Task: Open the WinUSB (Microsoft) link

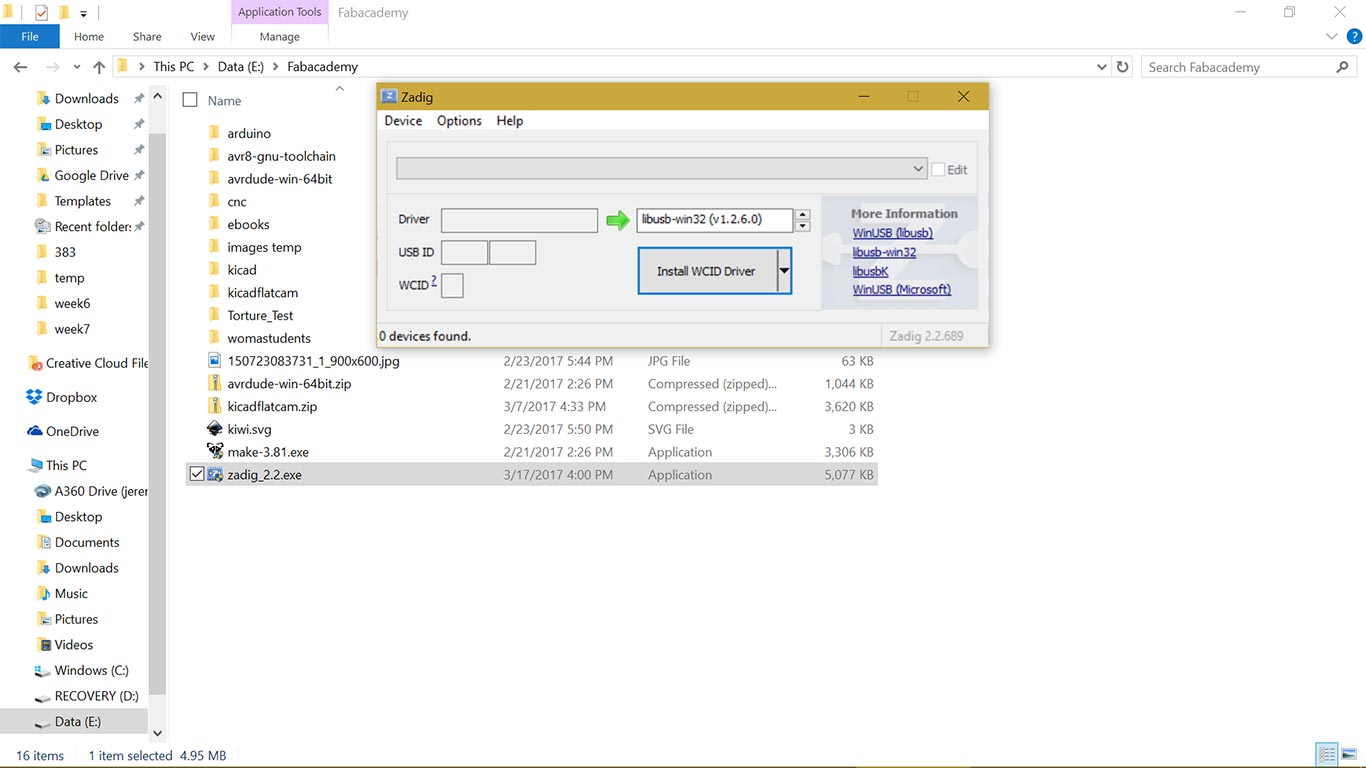Action: (x=902, y=290)
